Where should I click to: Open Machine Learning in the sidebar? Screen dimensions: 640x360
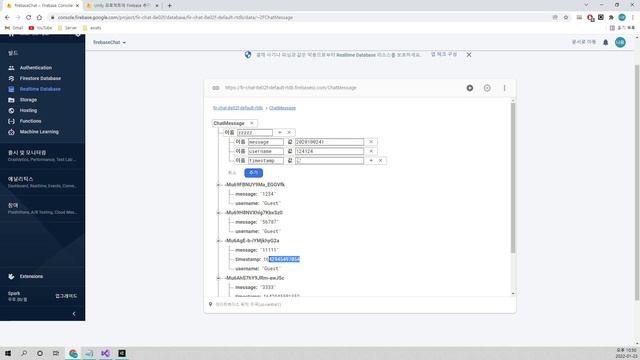pyautogui.click(x=39, y=132)
